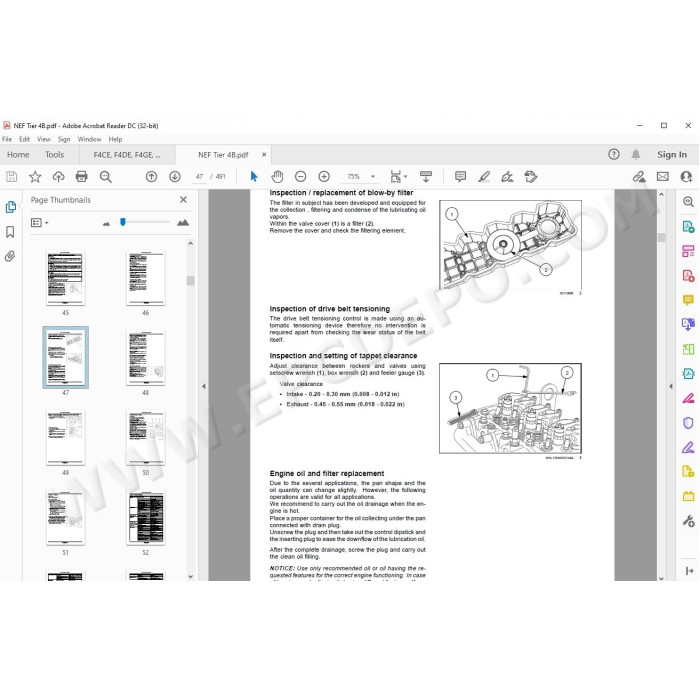Select the highlight text pen tool

click(x=484, y=177)
